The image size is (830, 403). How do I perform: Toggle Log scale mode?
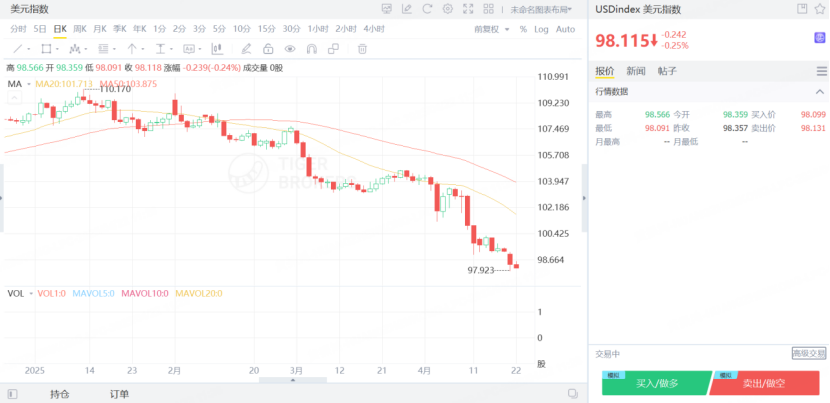pyautogui.click(x=542, y=29)
